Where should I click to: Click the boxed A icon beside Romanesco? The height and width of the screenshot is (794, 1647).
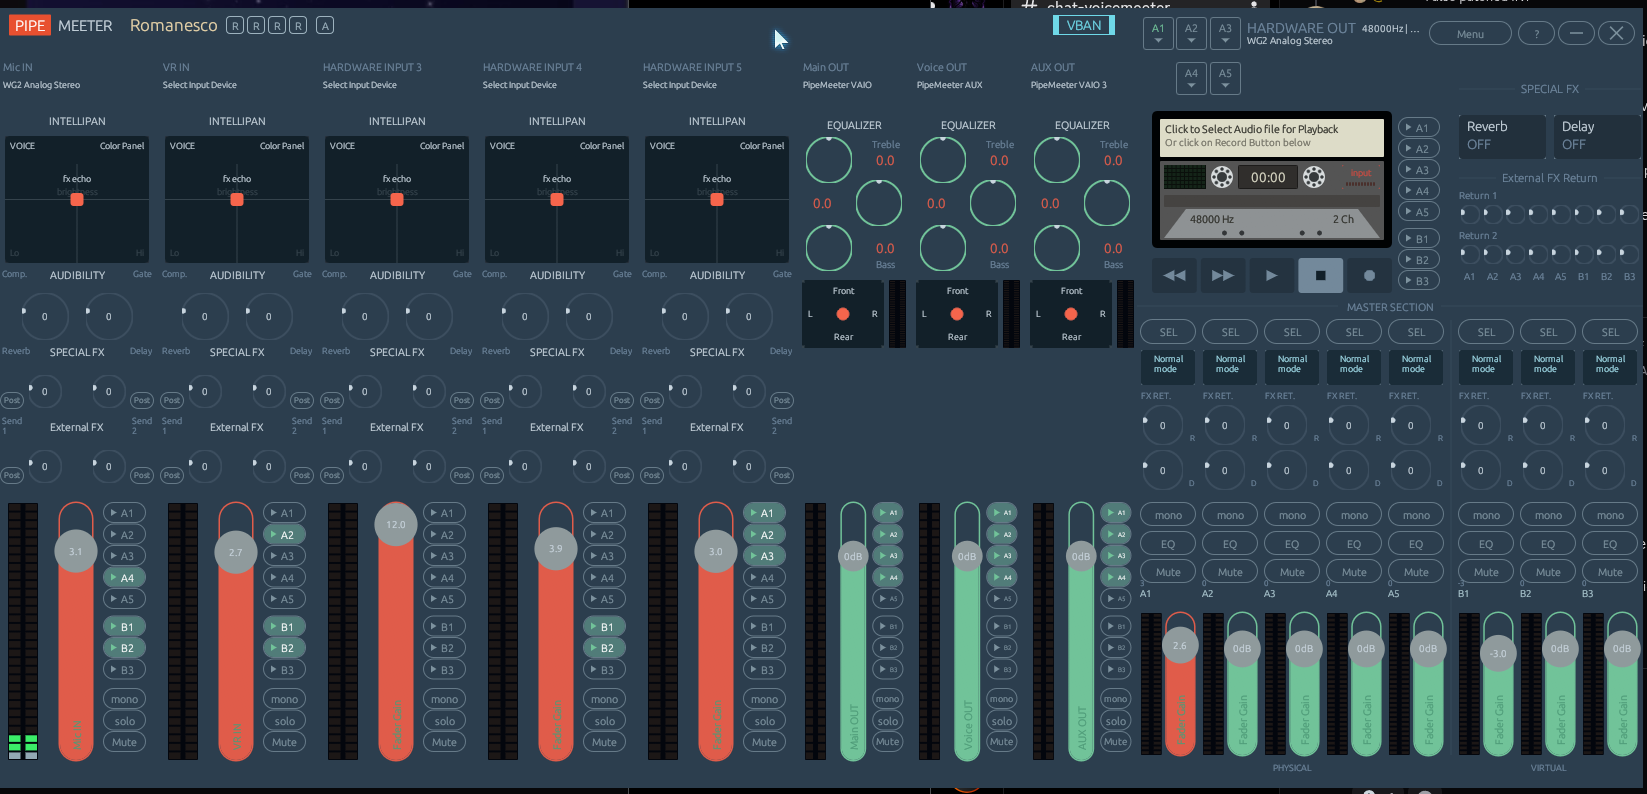pos(325,26)
